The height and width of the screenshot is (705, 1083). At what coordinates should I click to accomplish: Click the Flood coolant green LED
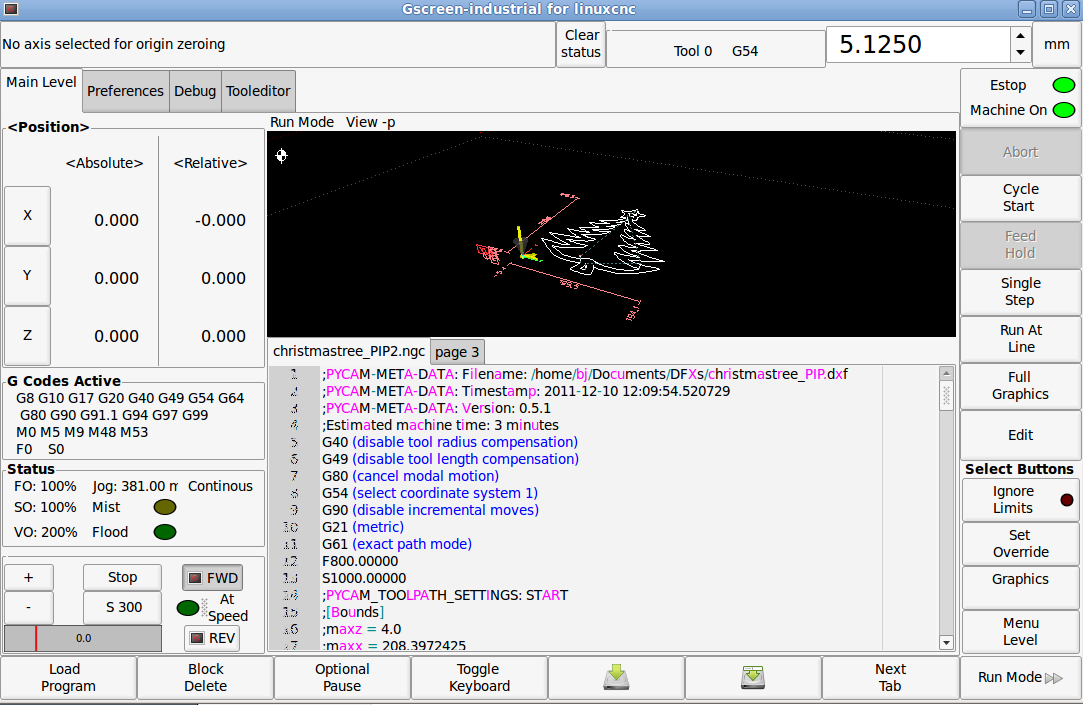pyautogui.click(x=165, y=532)
